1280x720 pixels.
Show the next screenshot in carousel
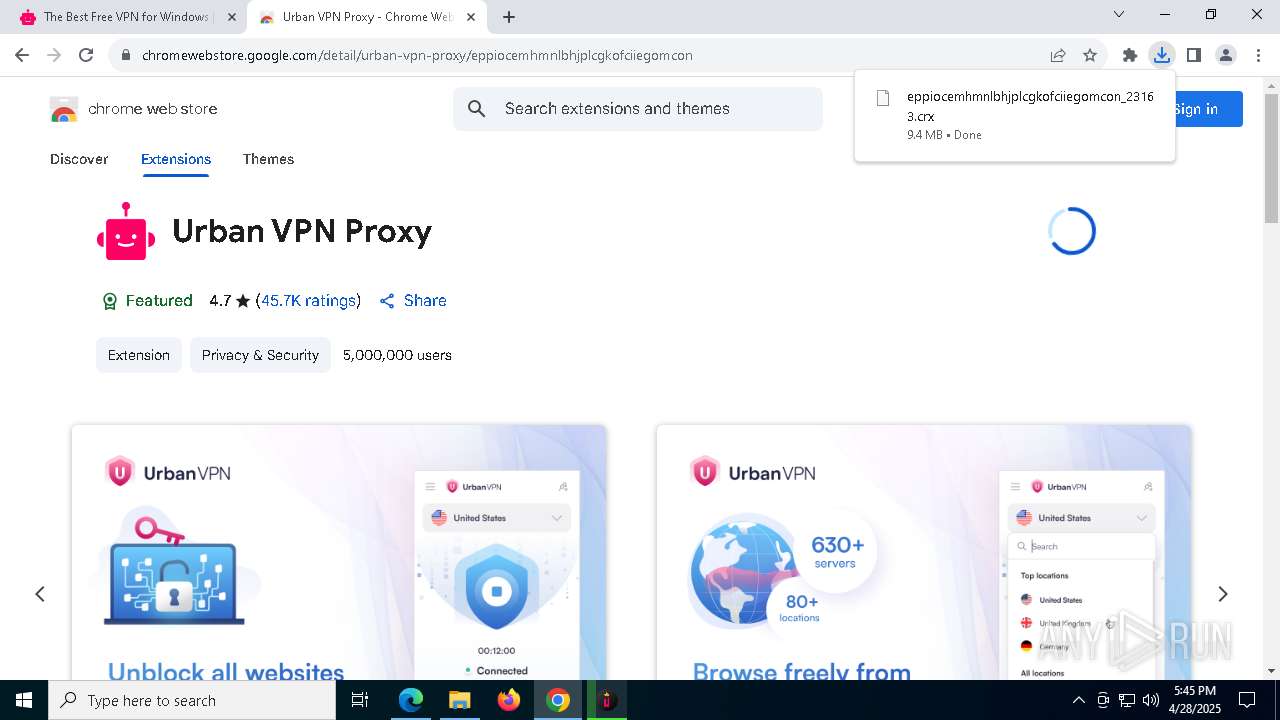coord(1222,594)
